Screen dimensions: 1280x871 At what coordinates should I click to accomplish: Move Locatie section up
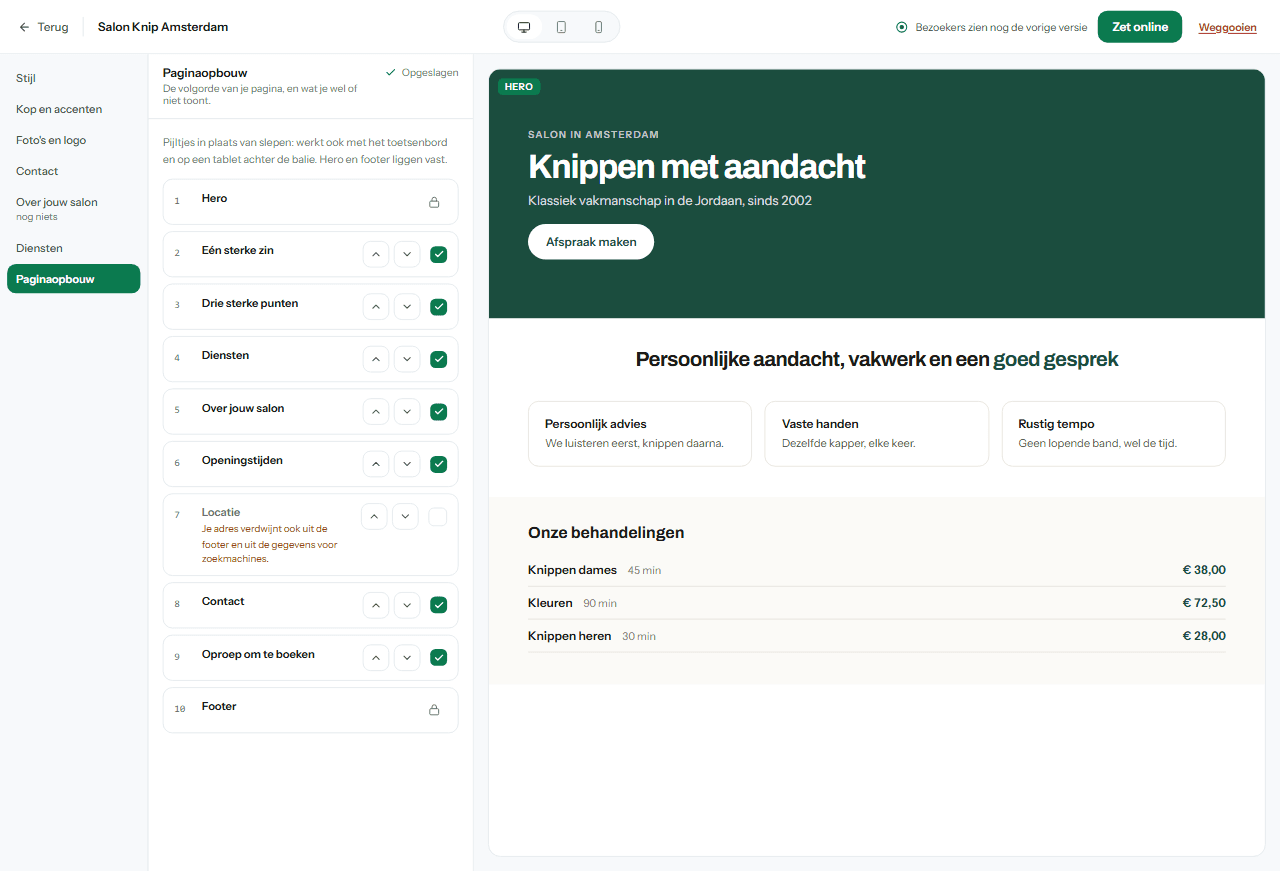pos(374,517)
